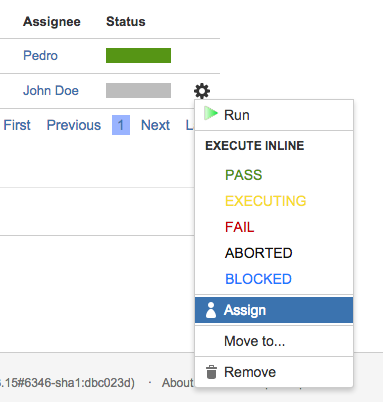The height and width of the screenshot is (402, 383).
Task: Go to the First page
Action: (17, 125)
